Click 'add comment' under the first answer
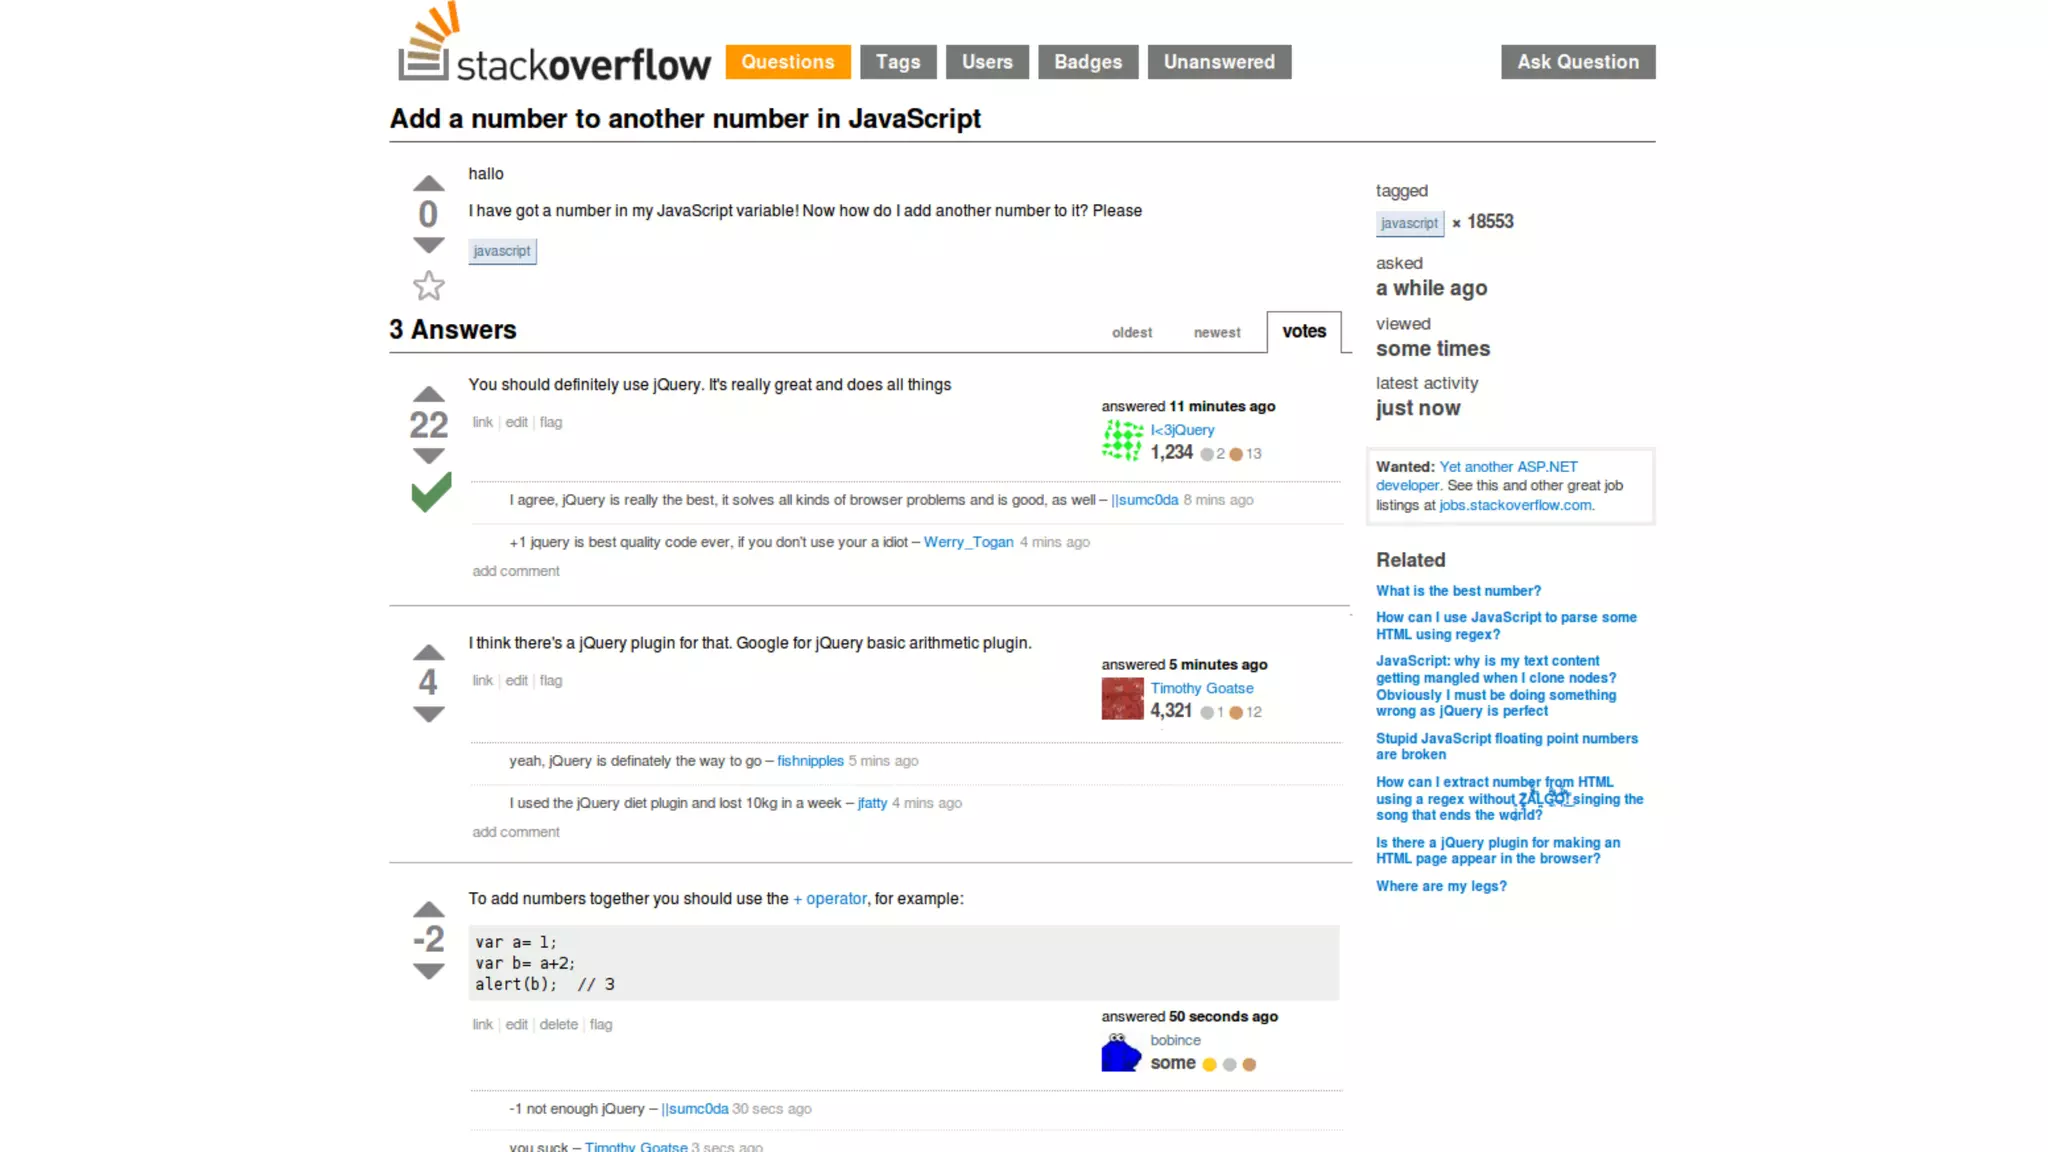The height and width of the screenshot is (1152, 2048). tap(516, 571)
